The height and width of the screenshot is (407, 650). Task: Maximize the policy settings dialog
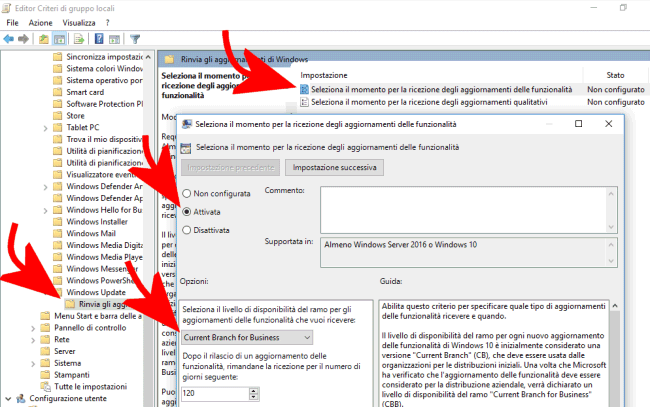(578, 124)
